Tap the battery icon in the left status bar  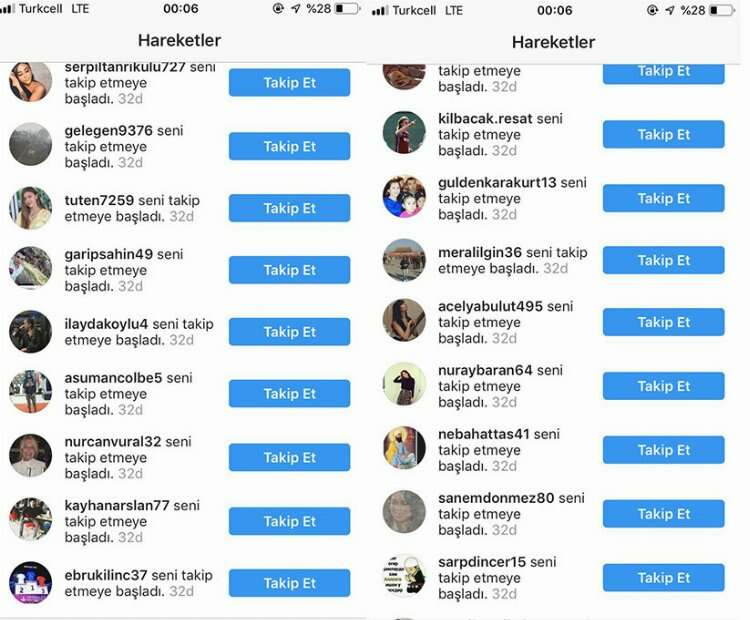pyautogui.click(x=348, y=9)
